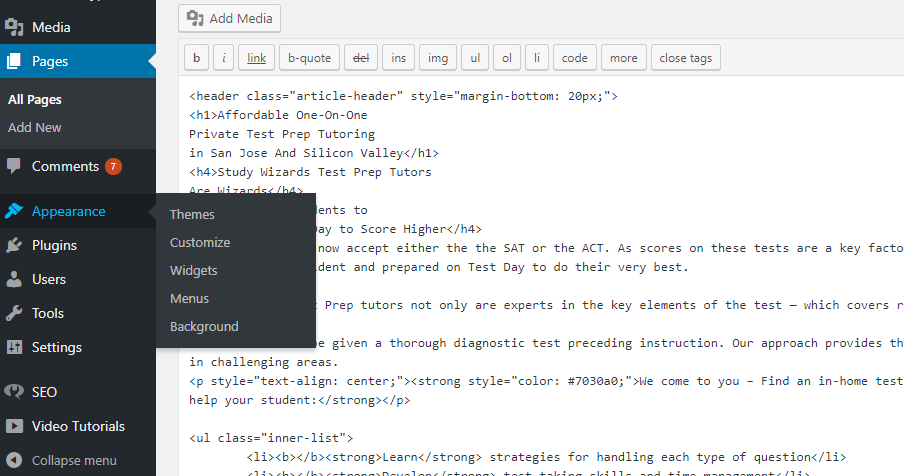Open Customize in Appearance submenu
This screenshot has height=476, width=904.
tap(200, 243)
